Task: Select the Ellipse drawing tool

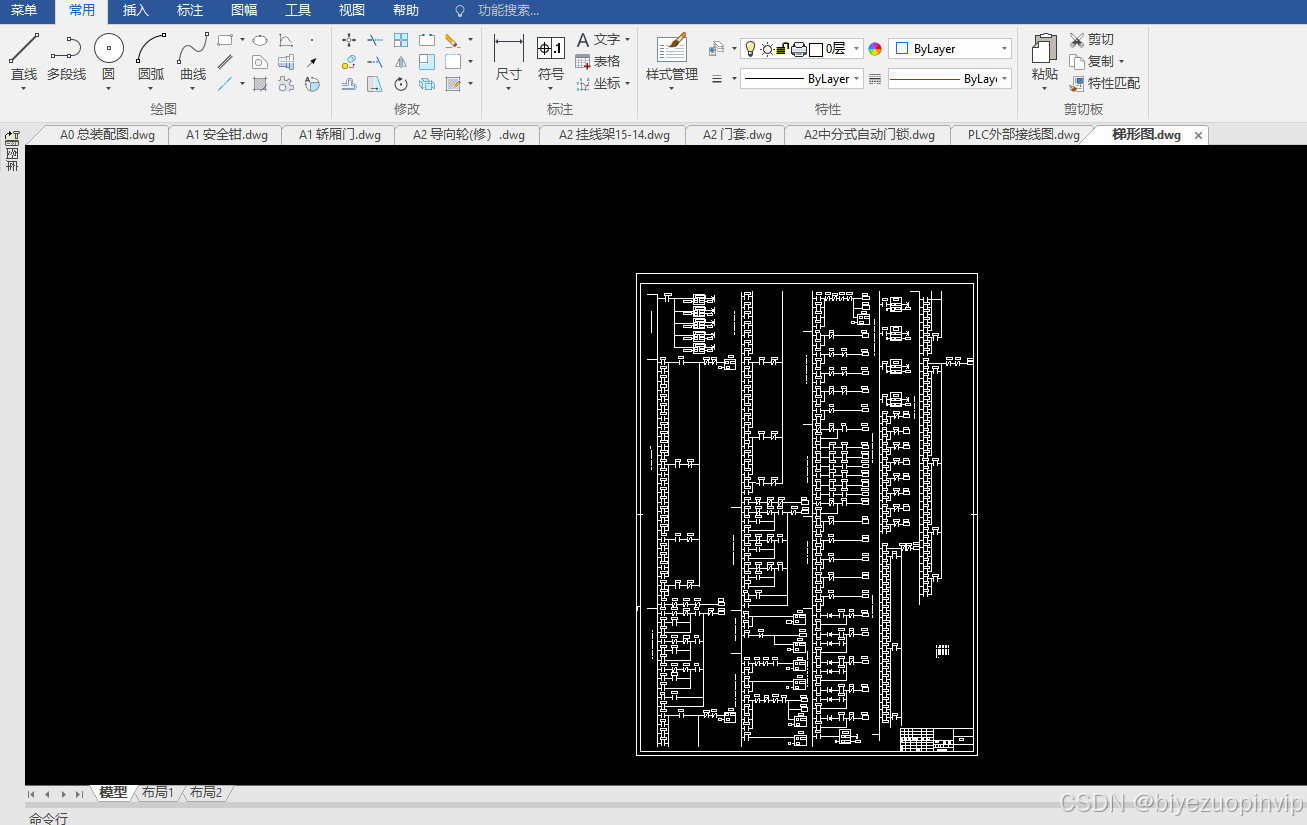Action: pos(260,40)
